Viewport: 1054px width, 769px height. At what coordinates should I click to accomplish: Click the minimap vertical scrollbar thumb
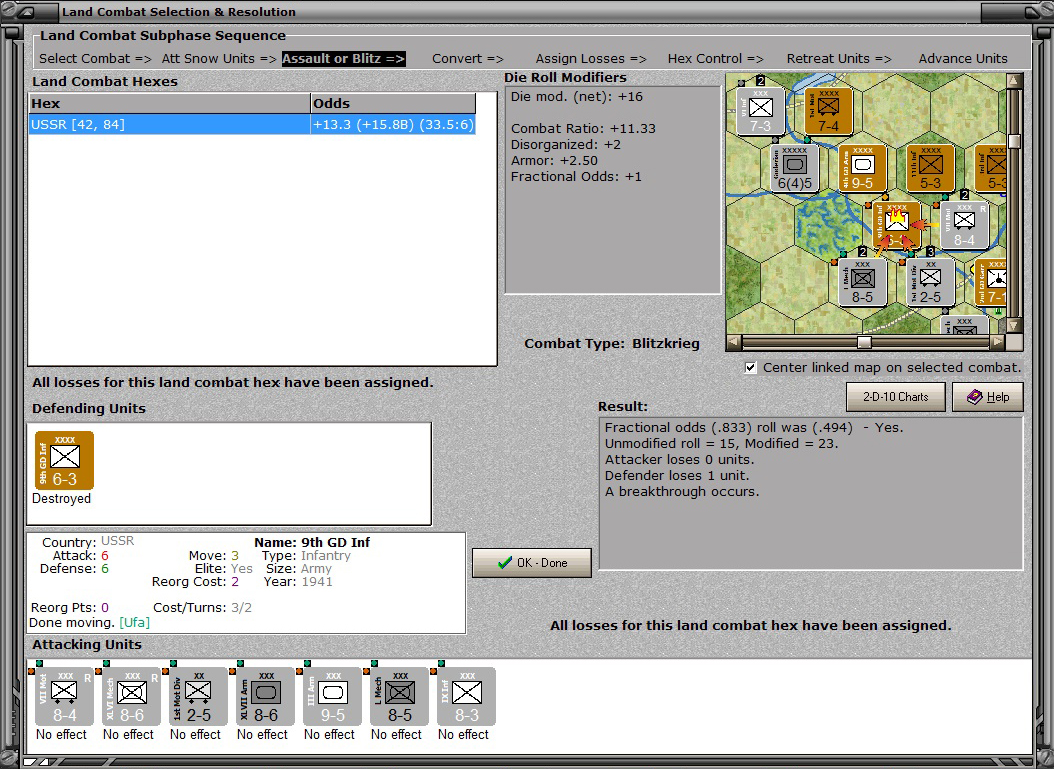pos(1014,141)
